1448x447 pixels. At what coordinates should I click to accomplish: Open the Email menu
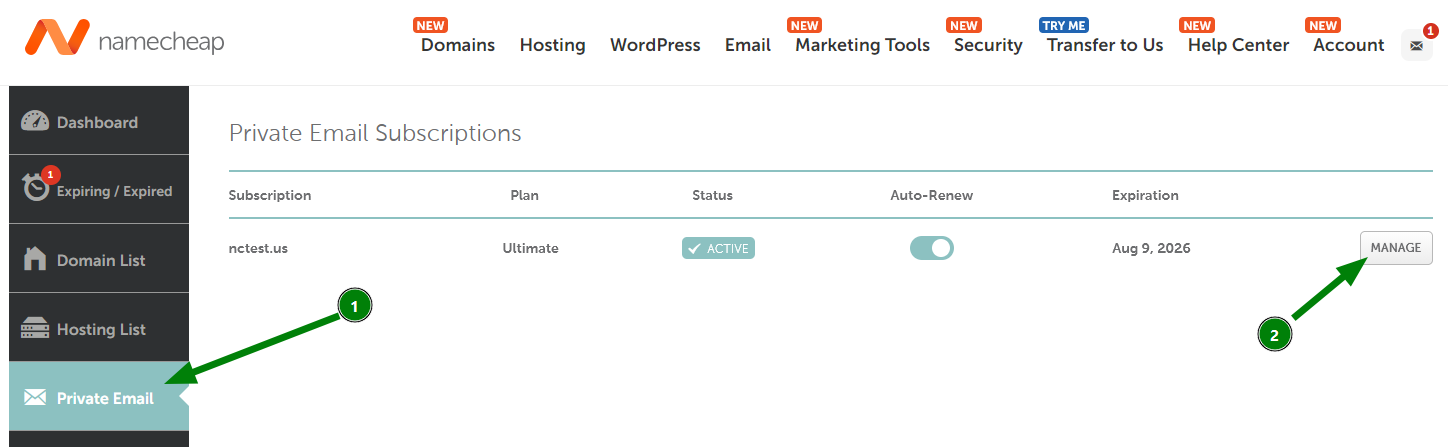747,45
